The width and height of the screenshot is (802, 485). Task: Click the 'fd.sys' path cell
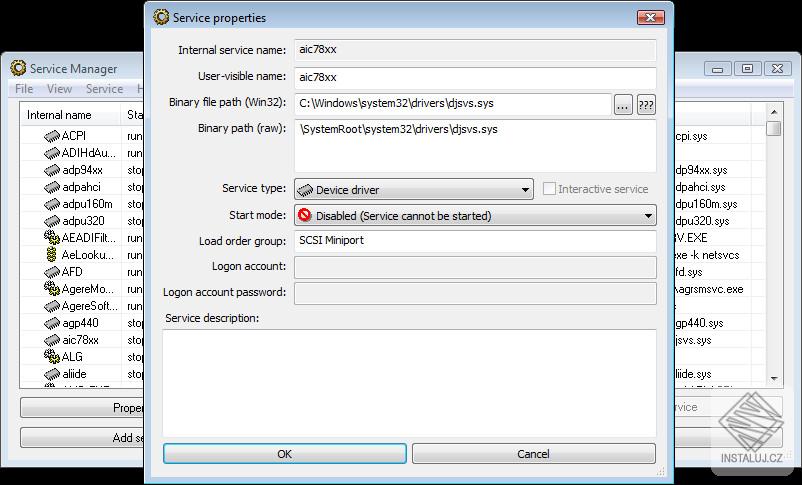(689, 272)
